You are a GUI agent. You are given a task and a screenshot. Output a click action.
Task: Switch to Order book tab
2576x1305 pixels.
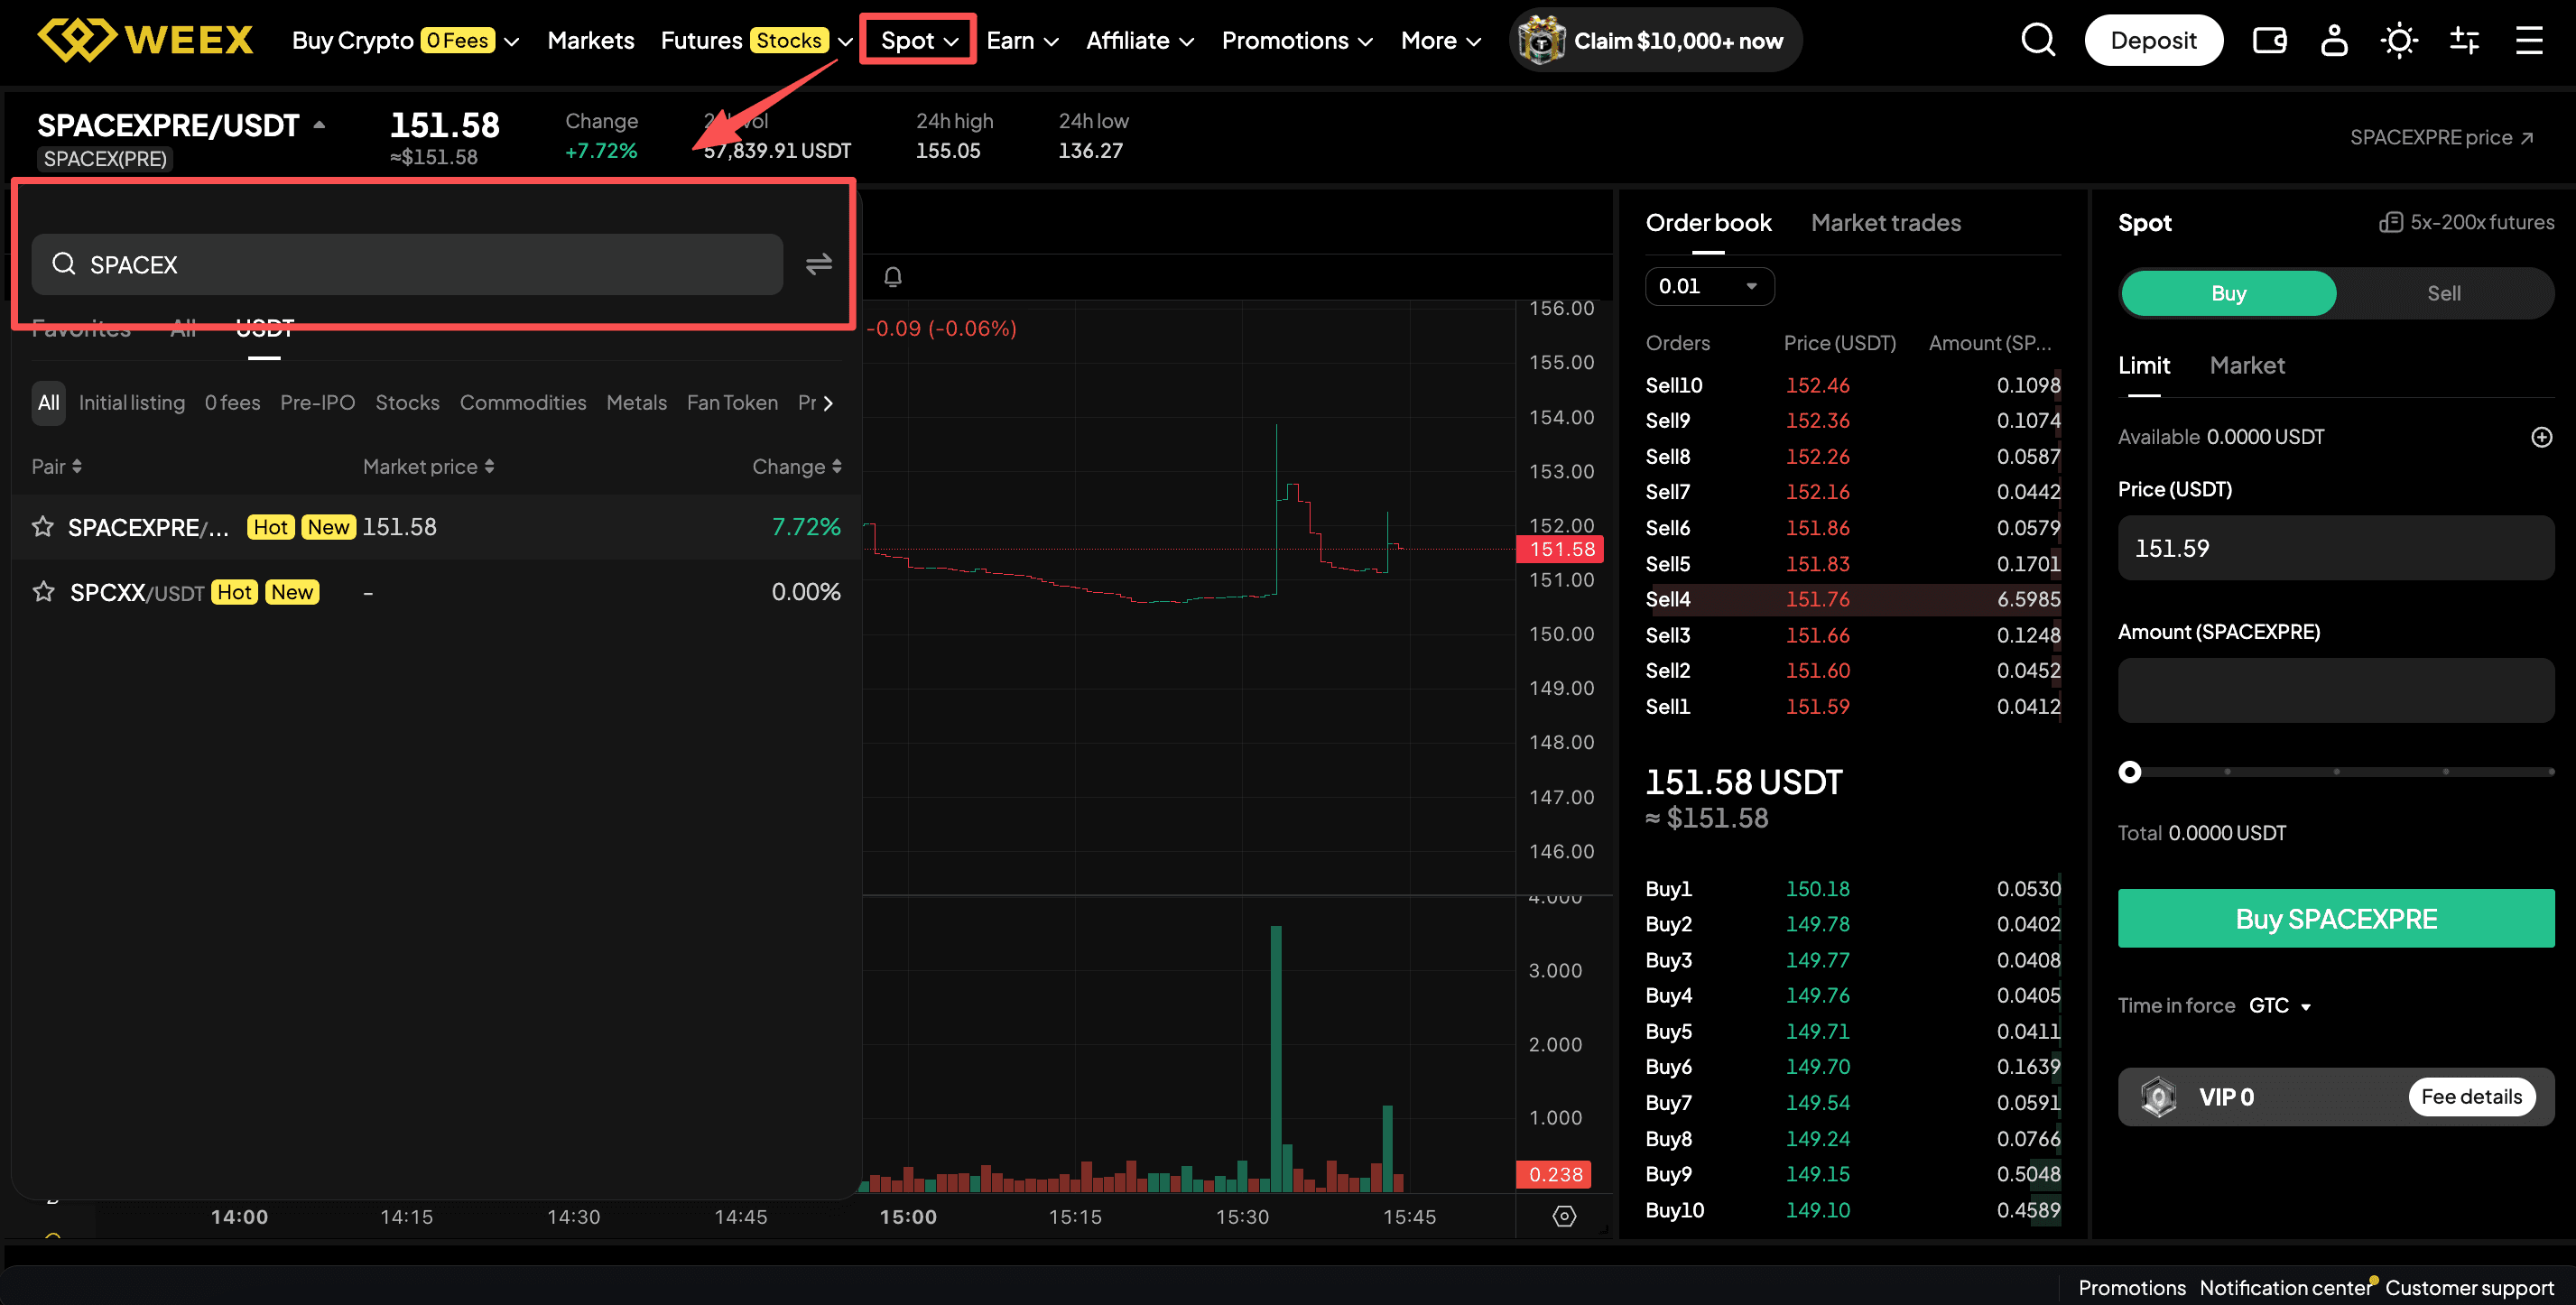pyautogui.click(x=1708, y=222)
